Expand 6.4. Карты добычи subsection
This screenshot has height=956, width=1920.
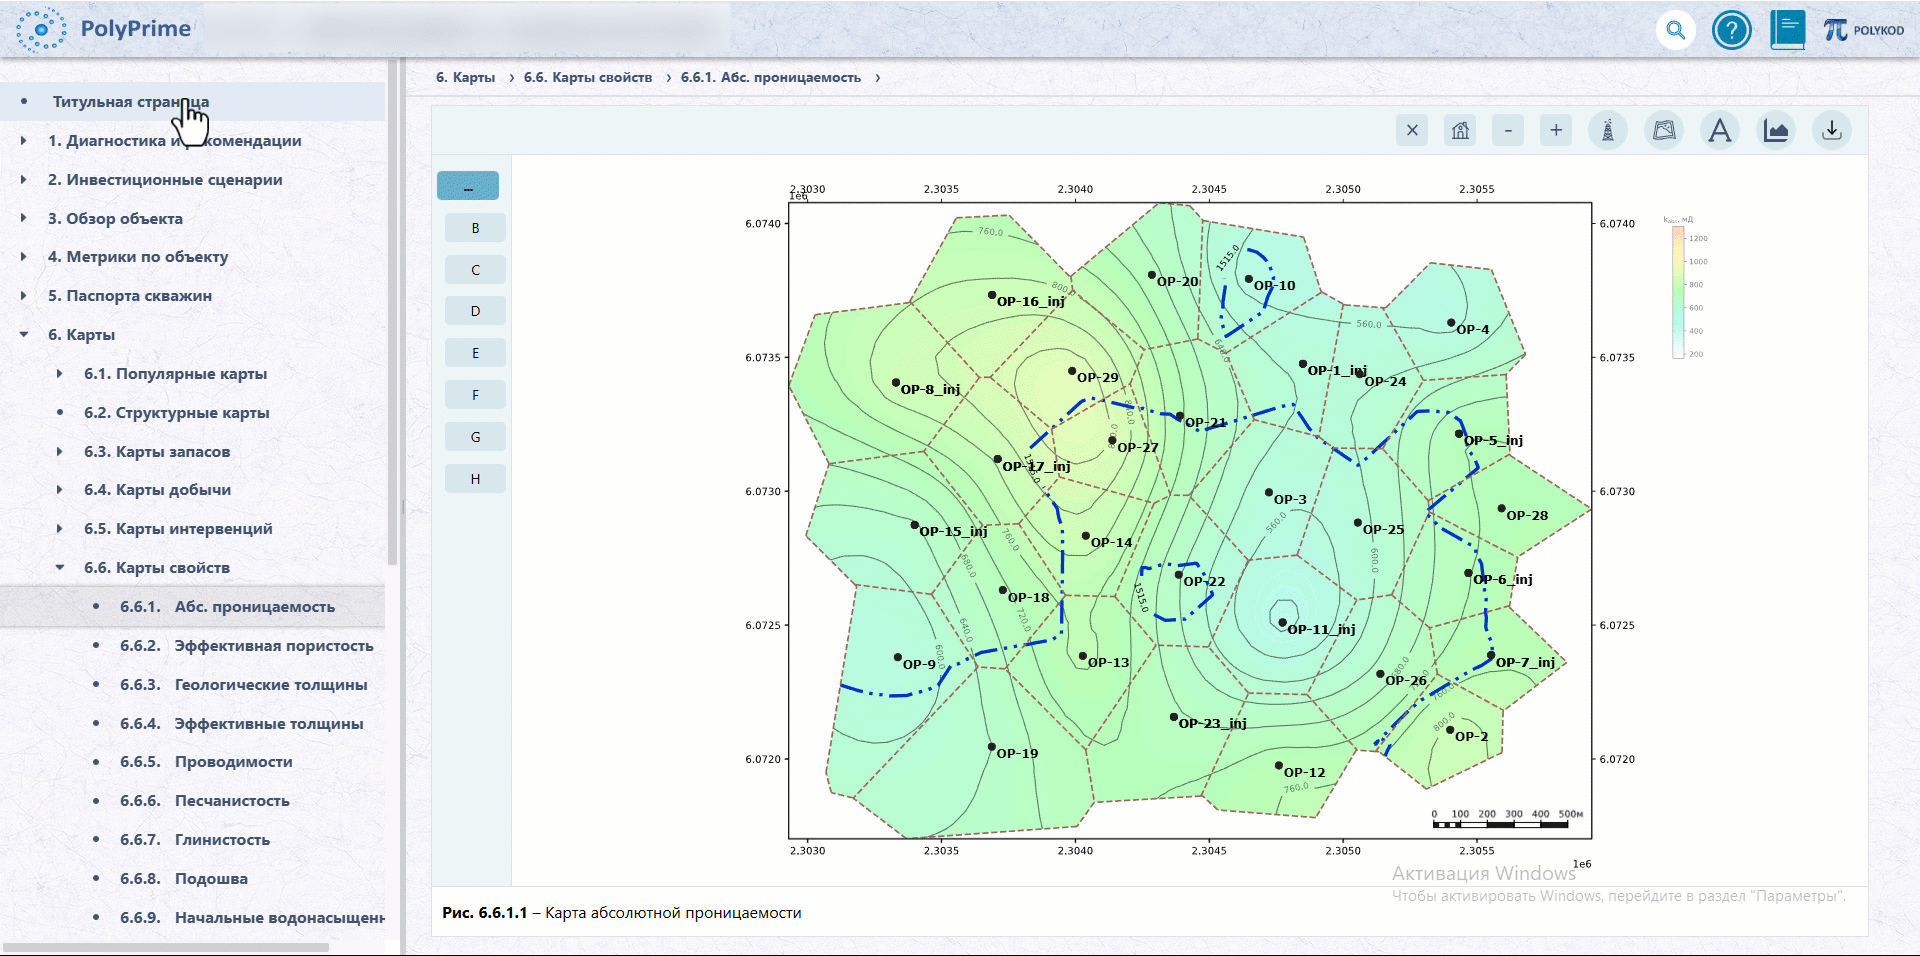60,490
